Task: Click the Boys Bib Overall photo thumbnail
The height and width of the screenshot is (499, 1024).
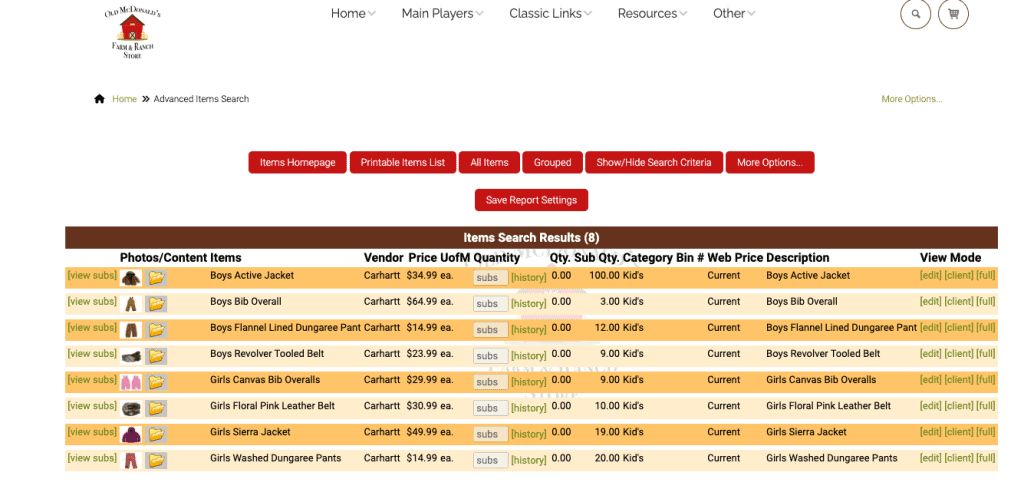Action: [131, 304]
